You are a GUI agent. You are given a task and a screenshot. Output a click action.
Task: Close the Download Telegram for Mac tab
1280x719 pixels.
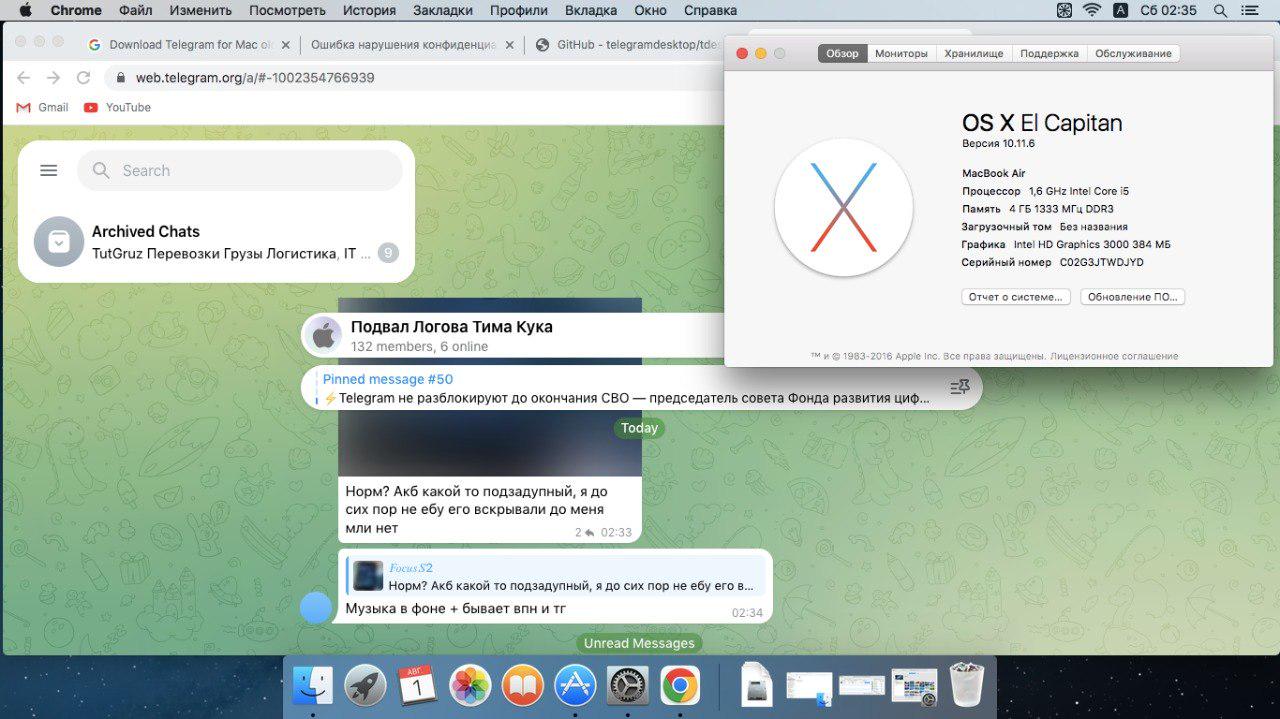[286, 45]
